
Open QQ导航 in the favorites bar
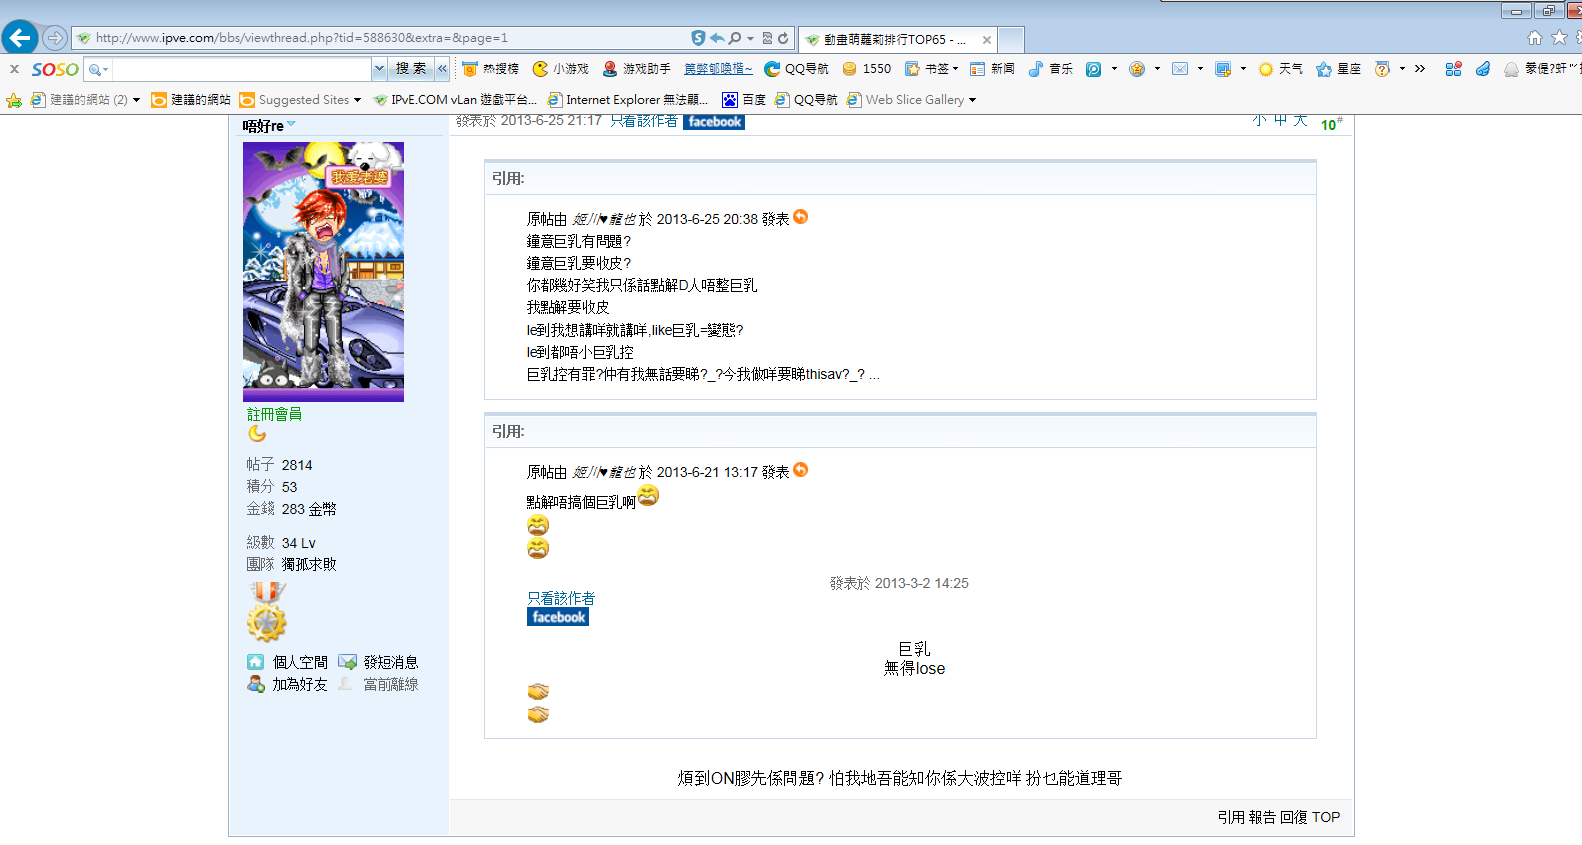click(806, 100)
